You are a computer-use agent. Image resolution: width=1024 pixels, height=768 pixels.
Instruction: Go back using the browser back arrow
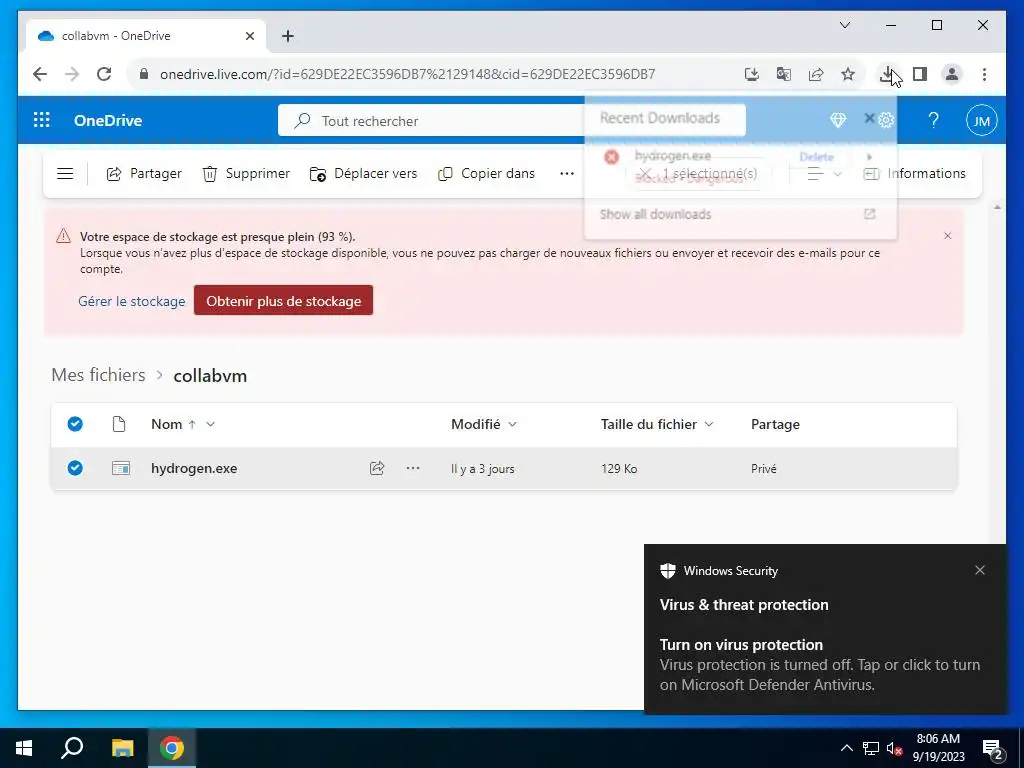point(40,74)
